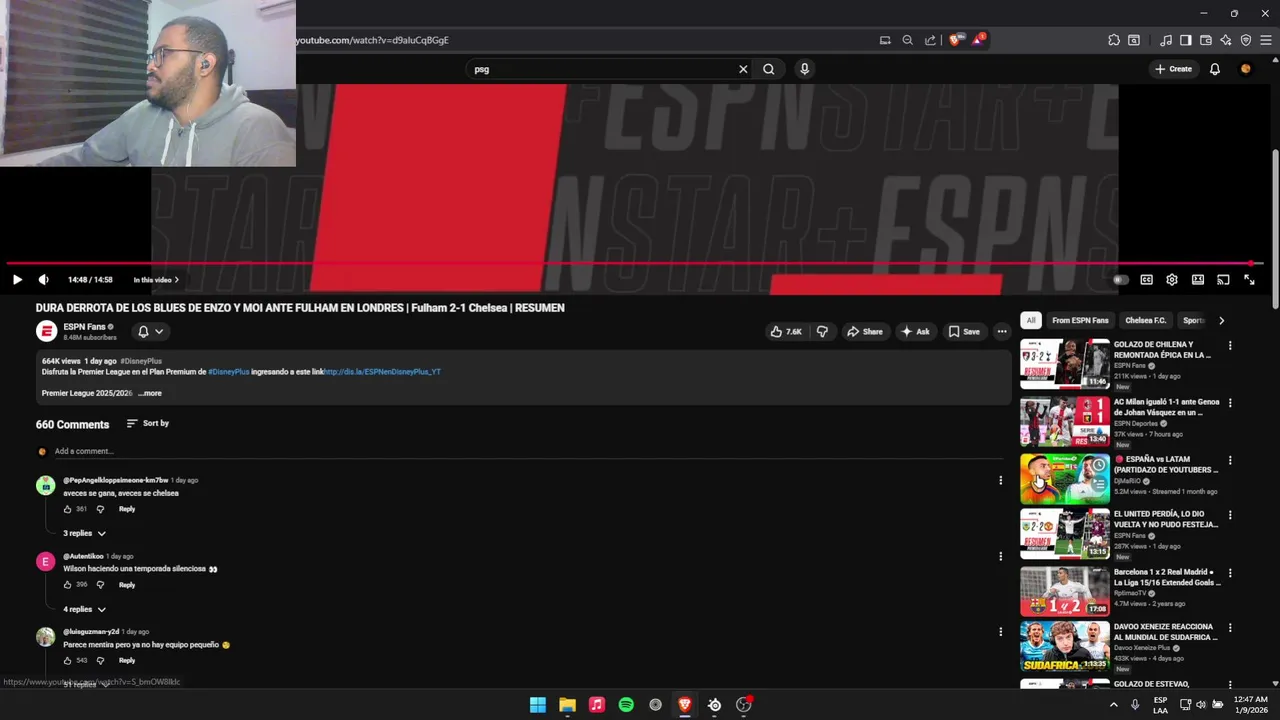Mute the video volume speaker icon

click(x=43, y=280)
